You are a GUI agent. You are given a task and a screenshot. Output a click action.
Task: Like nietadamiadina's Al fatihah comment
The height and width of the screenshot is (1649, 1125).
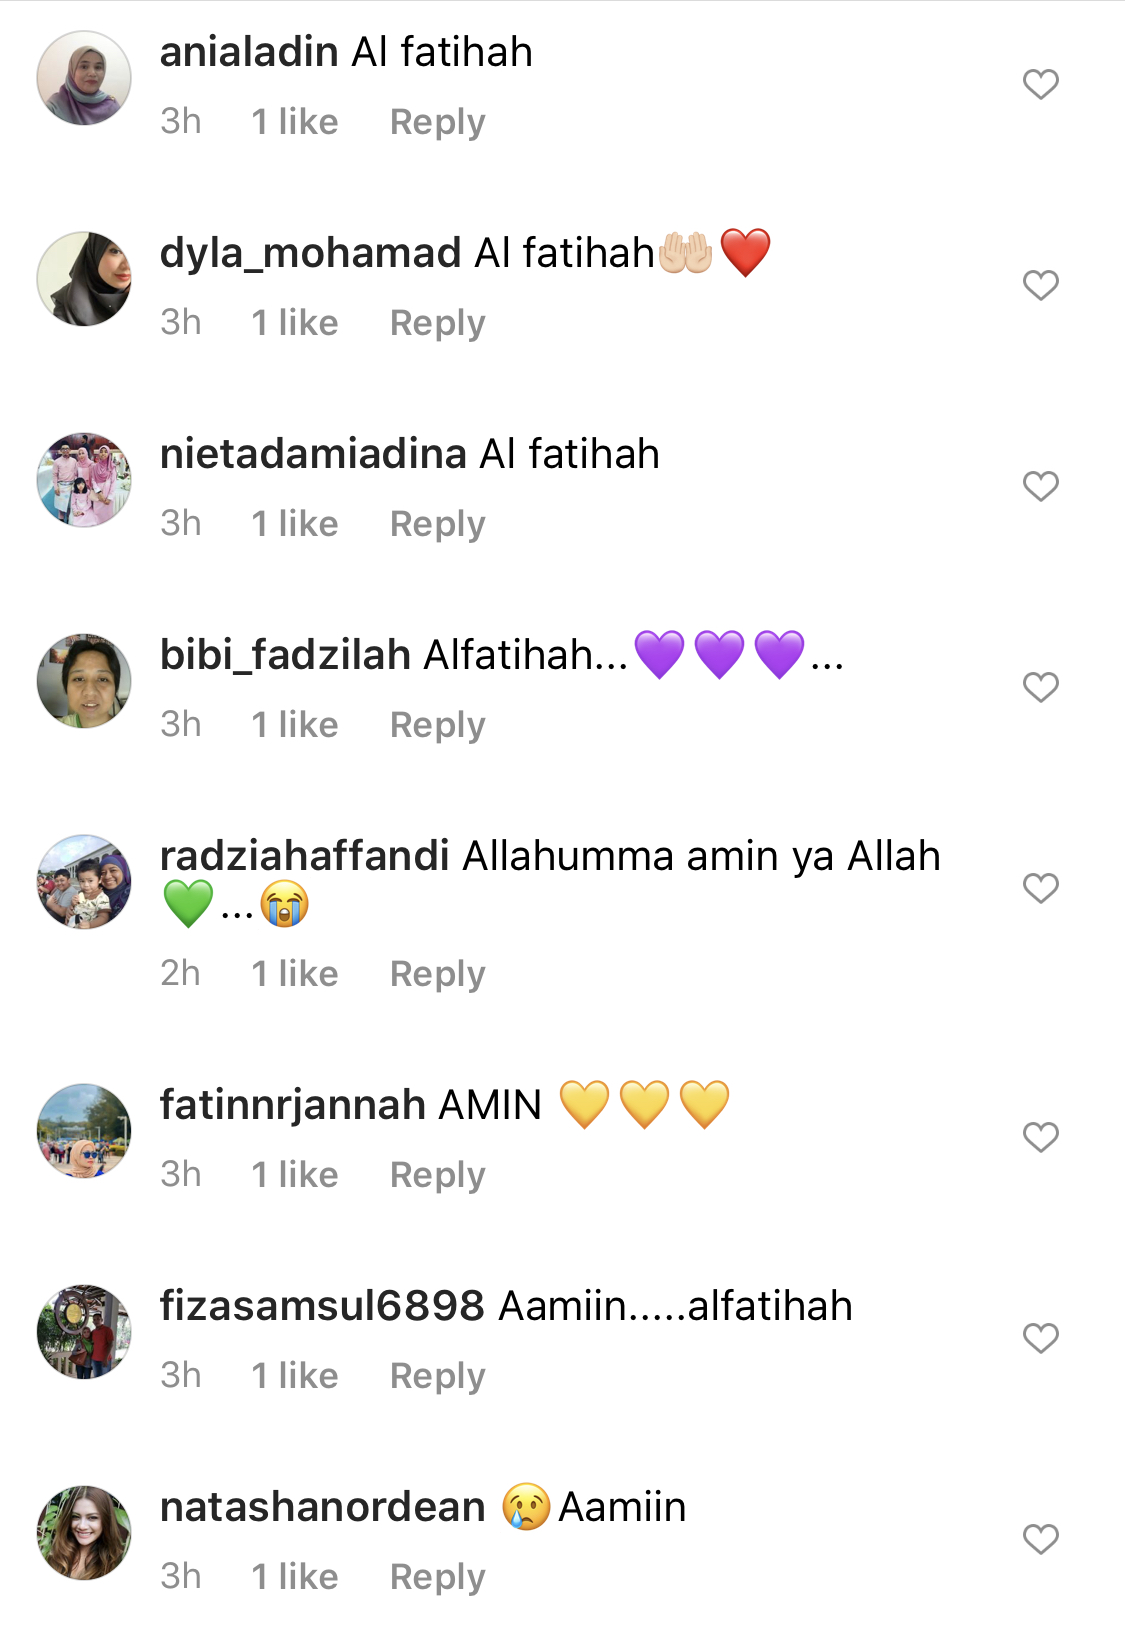1040,486
